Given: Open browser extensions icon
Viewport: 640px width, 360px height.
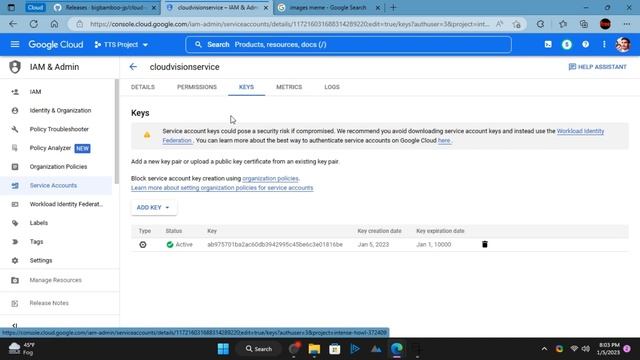Looking at the screenshot, I should (x=540, y=24).
